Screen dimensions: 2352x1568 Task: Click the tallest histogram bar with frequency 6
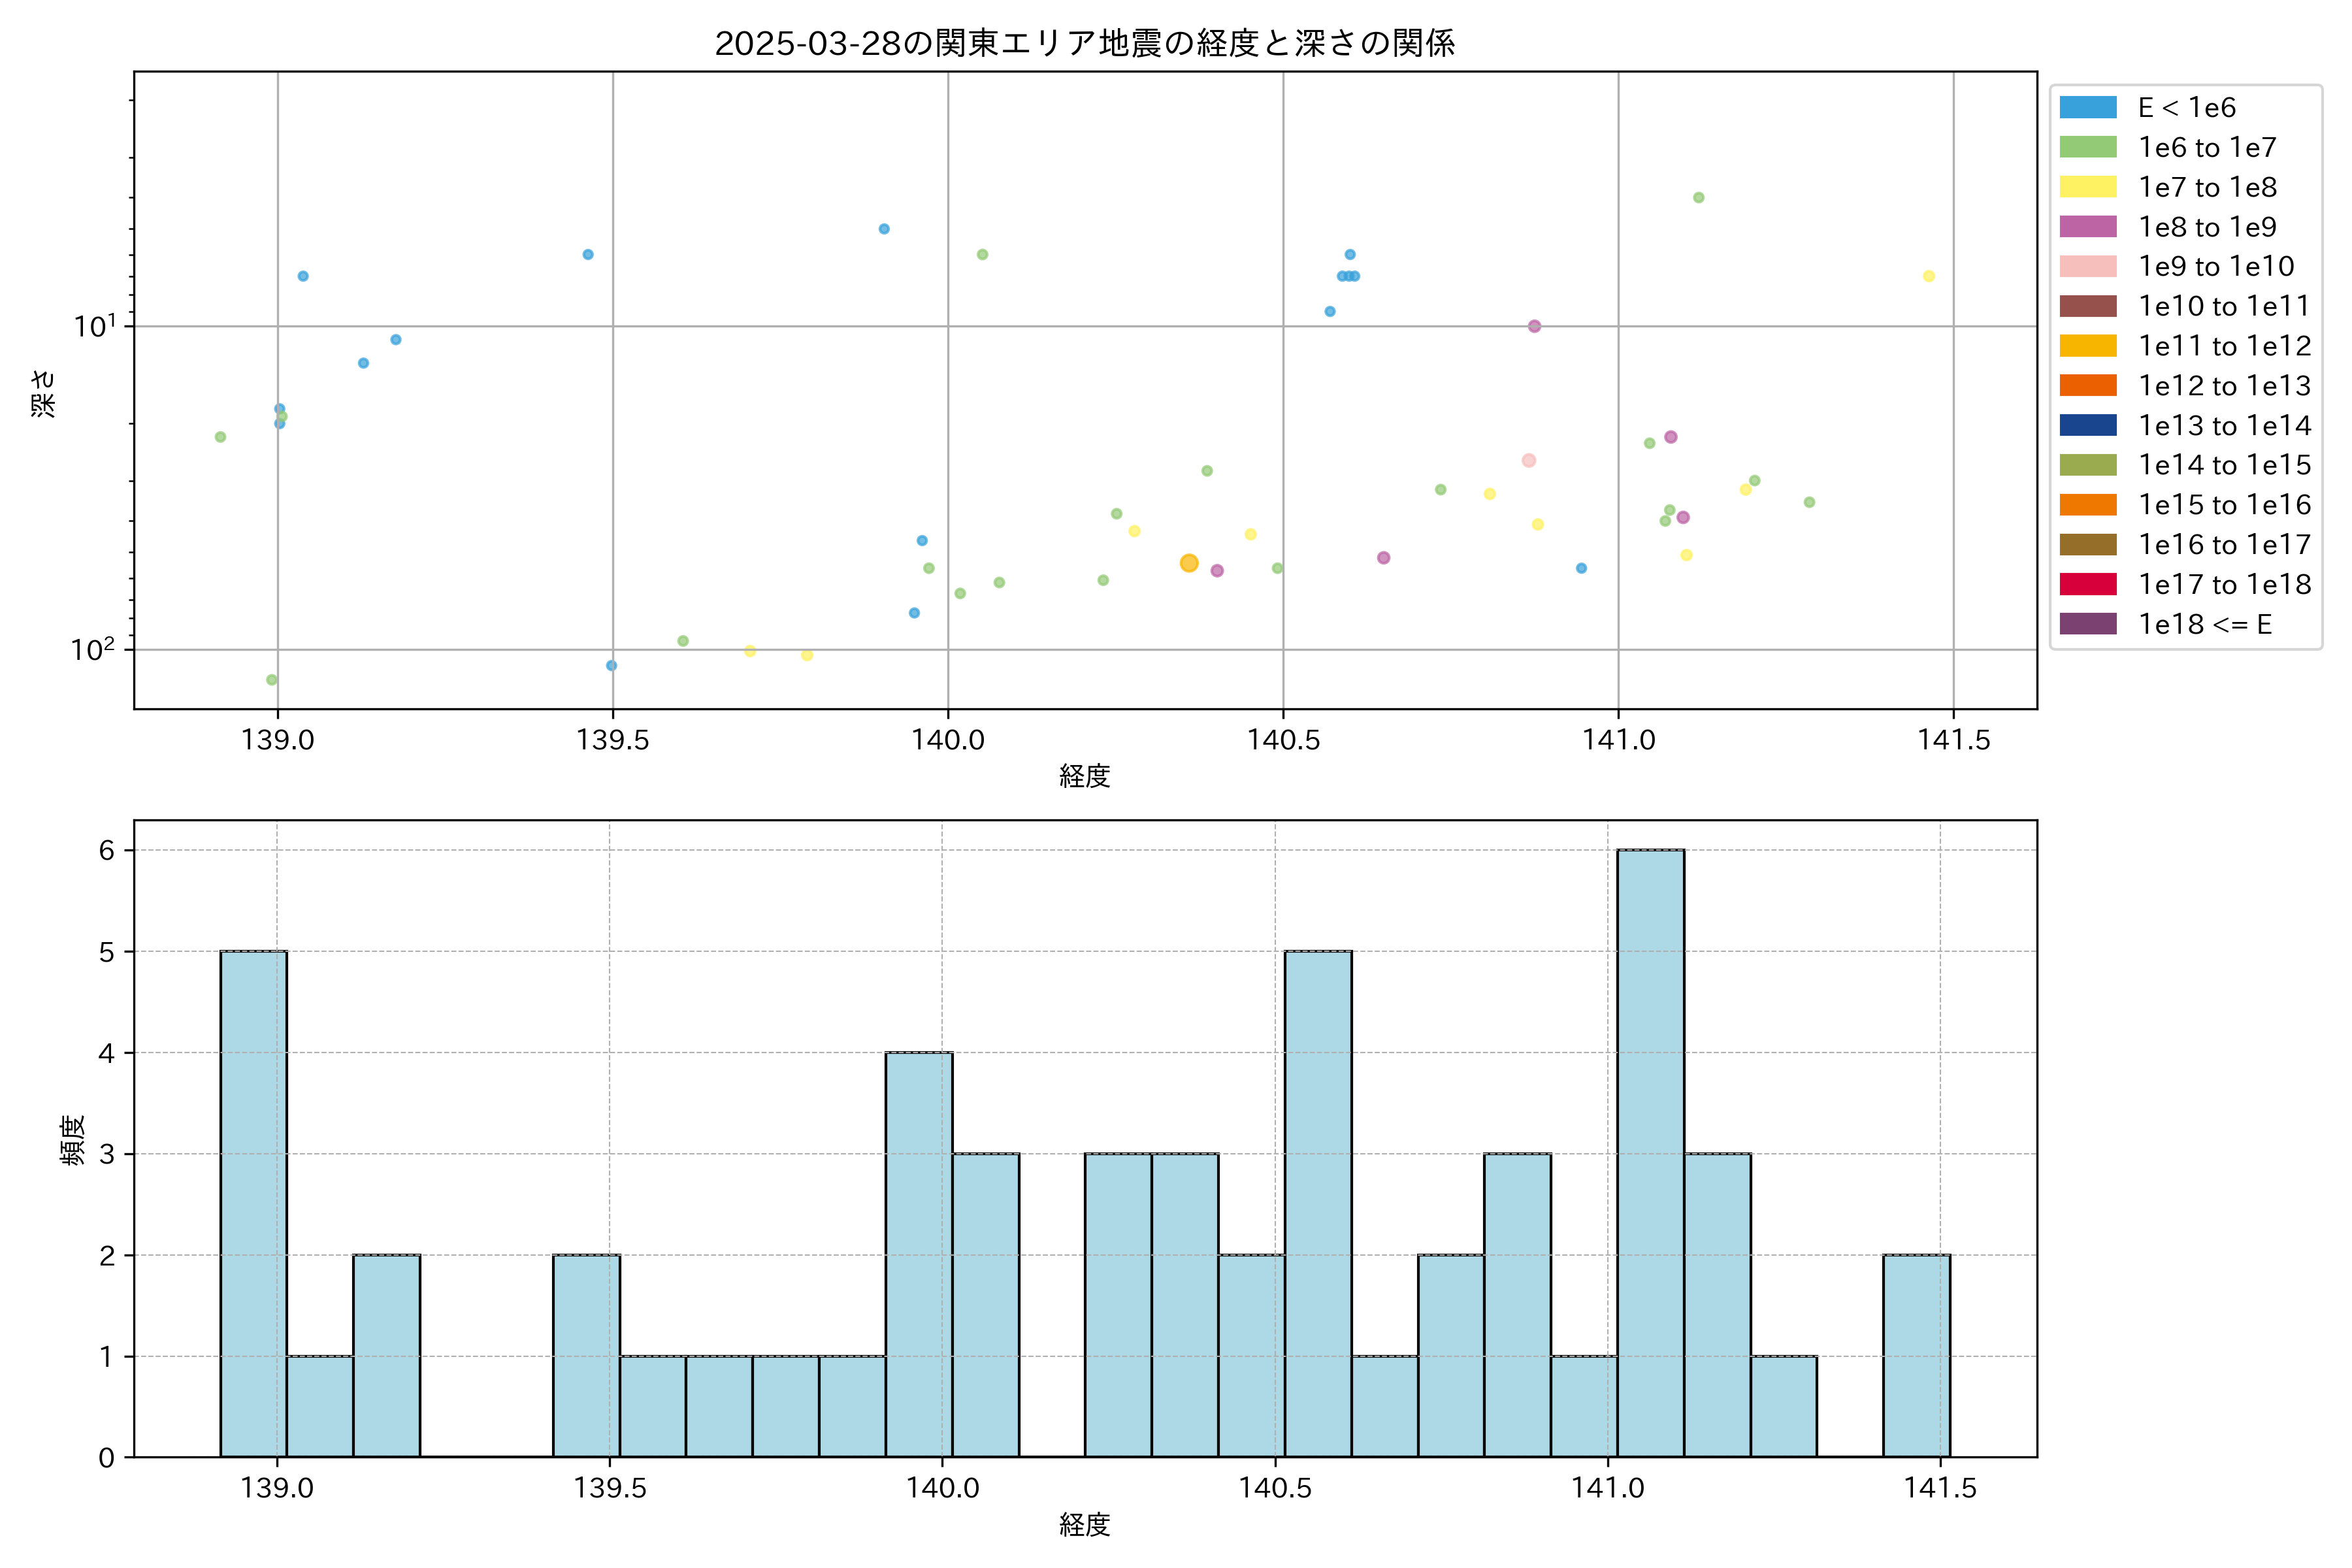(x=1650, y=1152)
